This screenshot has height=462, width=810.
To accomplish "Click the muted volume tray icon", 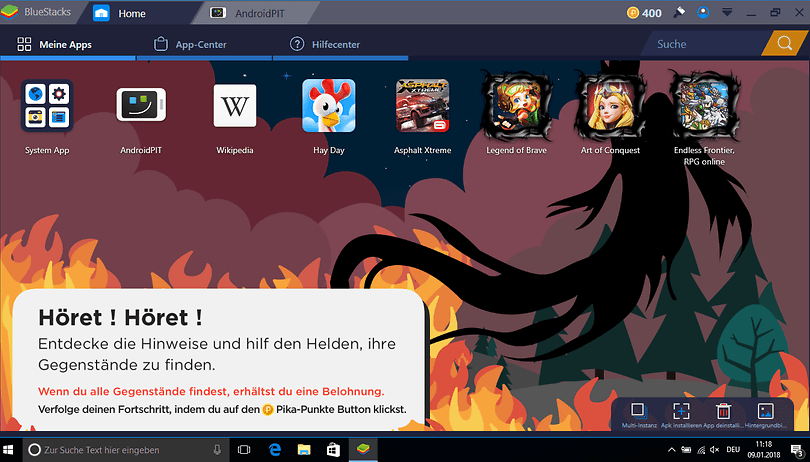I will pyautogui.click(x=715, y=450).
